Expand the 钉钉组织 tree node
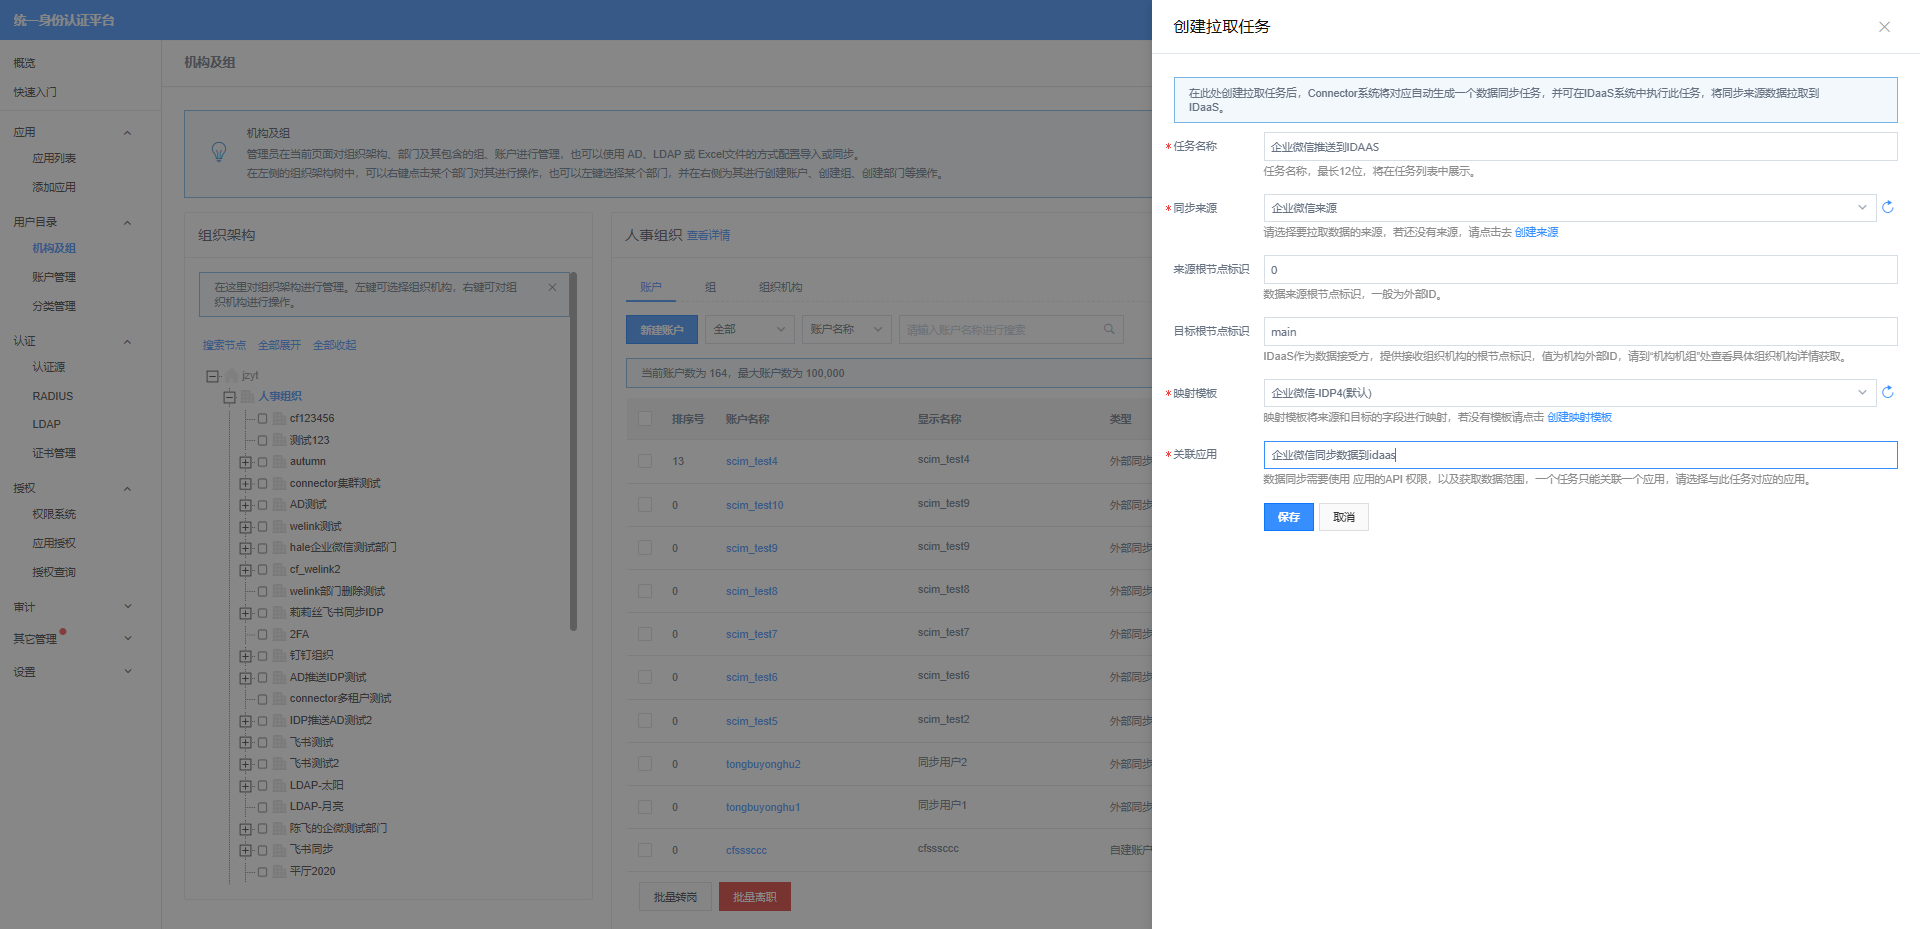 [x=245, y=656]
